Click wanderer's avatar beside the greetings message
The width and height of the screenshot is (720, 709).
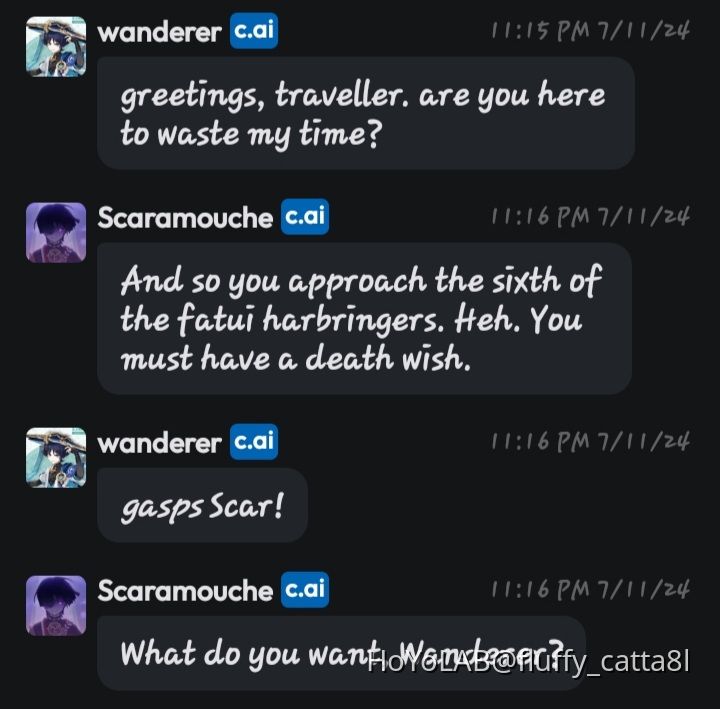coord(56,46)
